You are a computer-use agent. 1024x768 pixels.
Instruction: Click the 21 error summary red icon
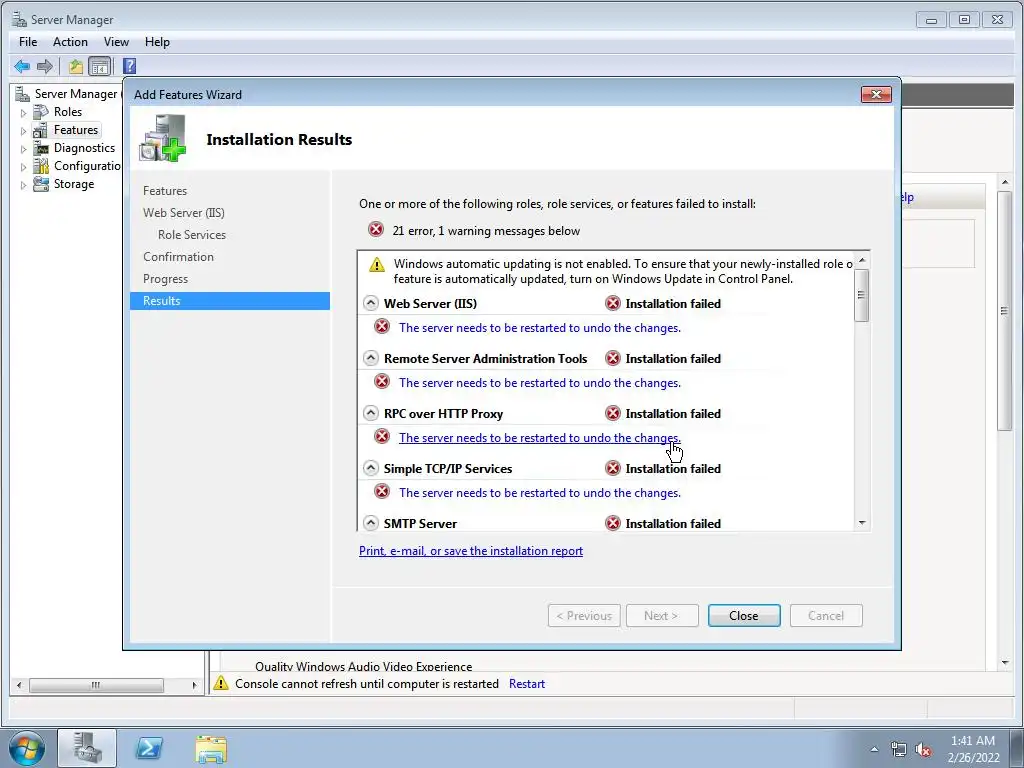(376, 230)
